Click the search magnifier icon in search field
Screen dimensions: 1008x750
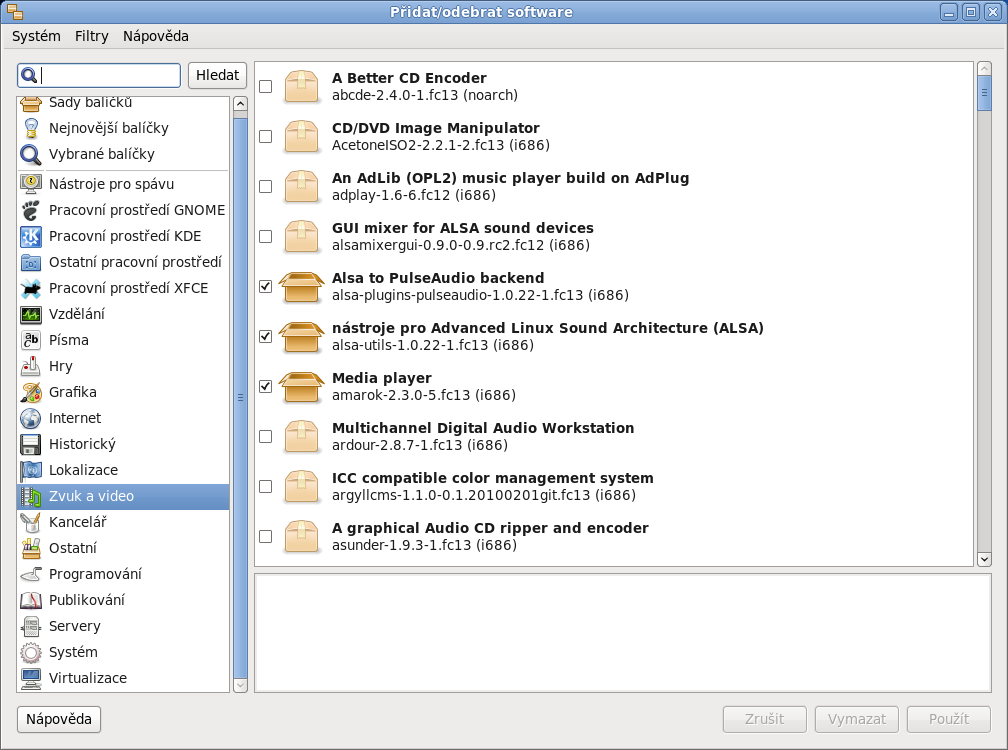[x=29, y=76]
